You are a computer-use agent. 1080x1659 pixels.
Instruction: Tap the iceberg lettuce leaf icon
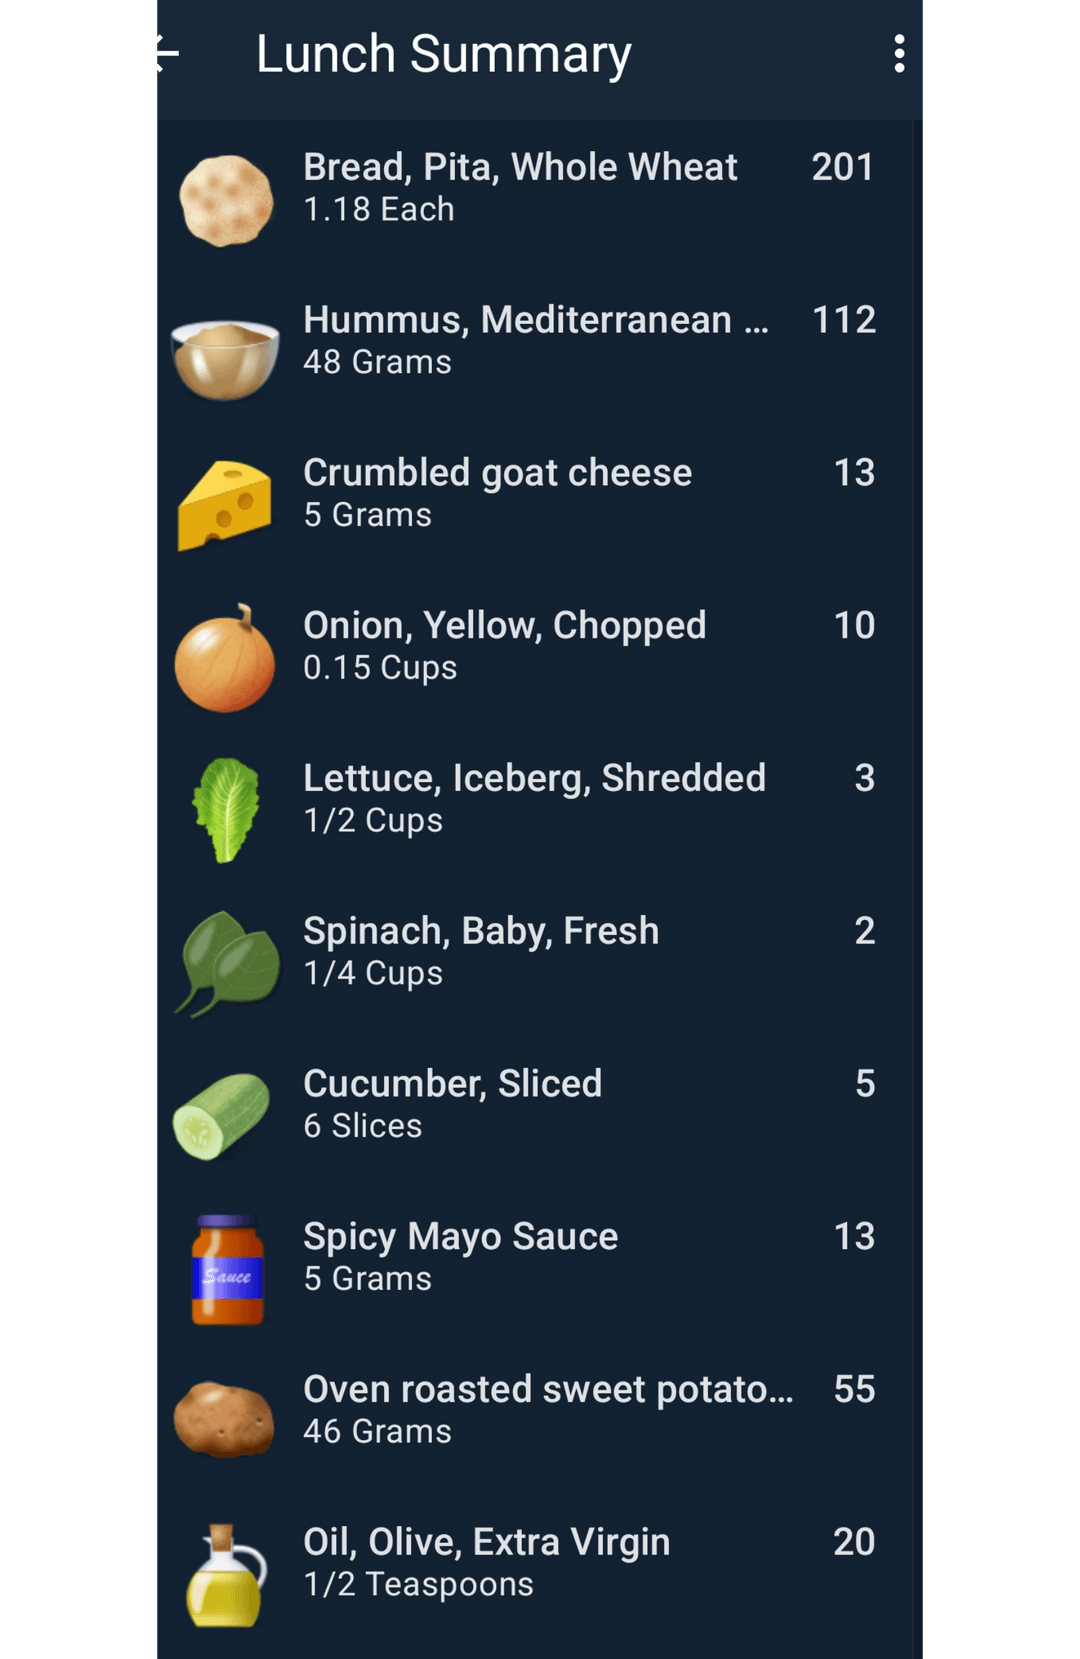click(226, 810)
